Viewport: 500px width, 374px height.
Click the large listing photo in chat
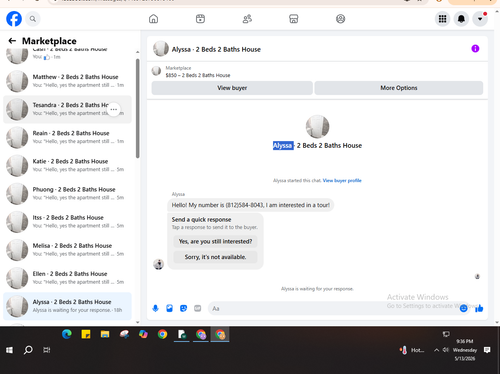tap(317, 127)
